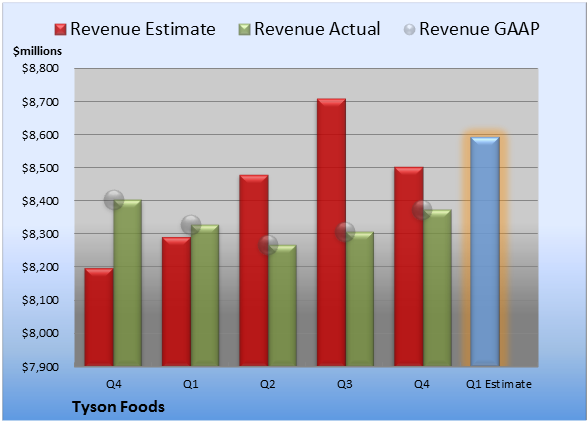Select the red estimate bar above Q1
Viewport: 588px width, 422px height.
176,302
